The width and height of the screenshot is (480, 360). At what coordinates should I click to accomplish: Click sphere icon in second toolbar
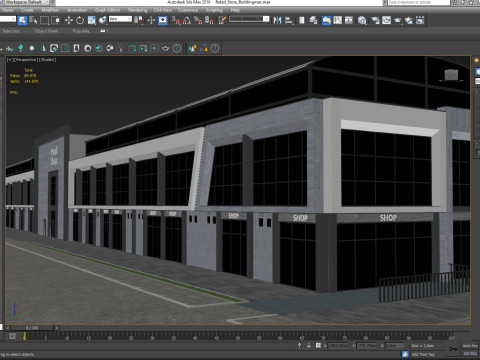pos(32,48)
